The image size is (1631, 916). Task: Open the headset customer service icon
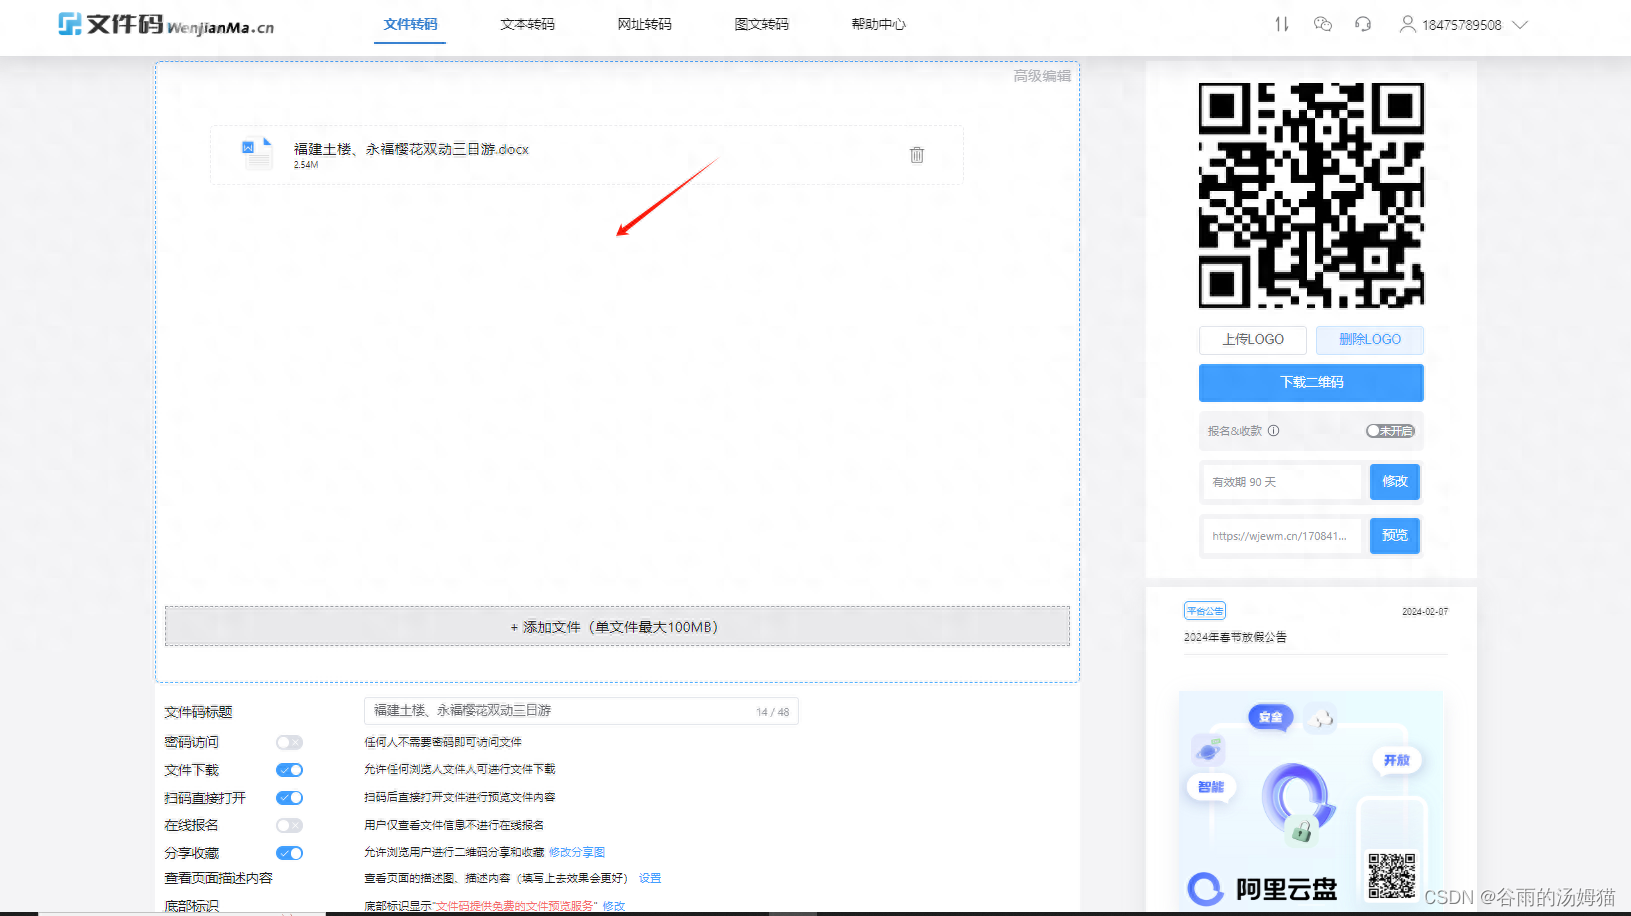pyautogui.click(x=1363, y=24)
